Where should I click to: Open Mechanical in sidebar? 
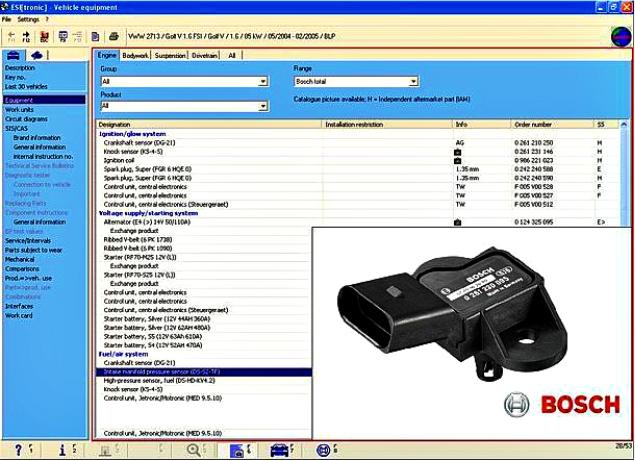19,260
